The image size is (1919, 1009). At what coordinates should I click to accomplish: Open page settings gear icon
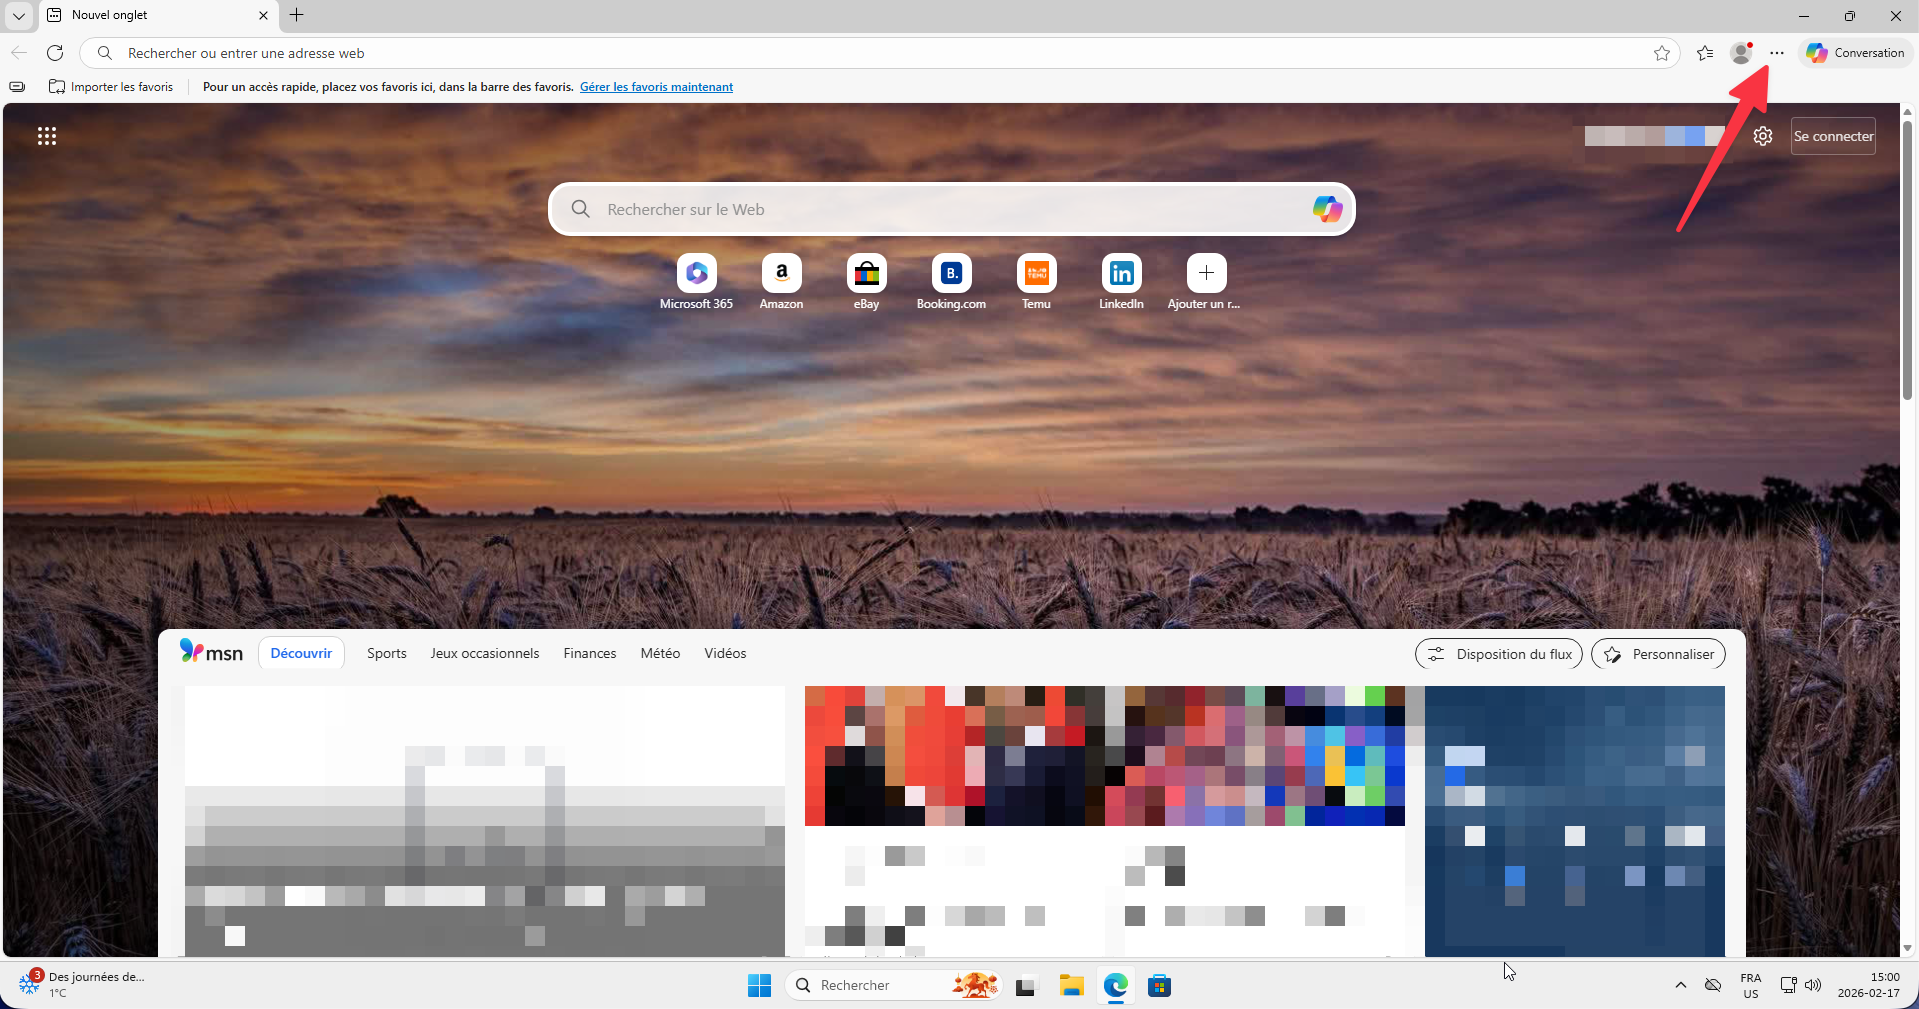coord(1763,136)
